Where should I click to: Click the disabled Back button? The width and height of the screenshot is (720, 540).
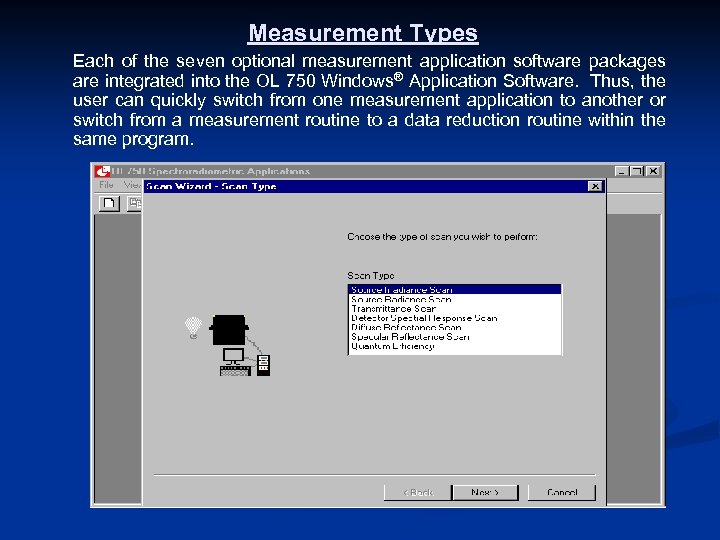417,492
